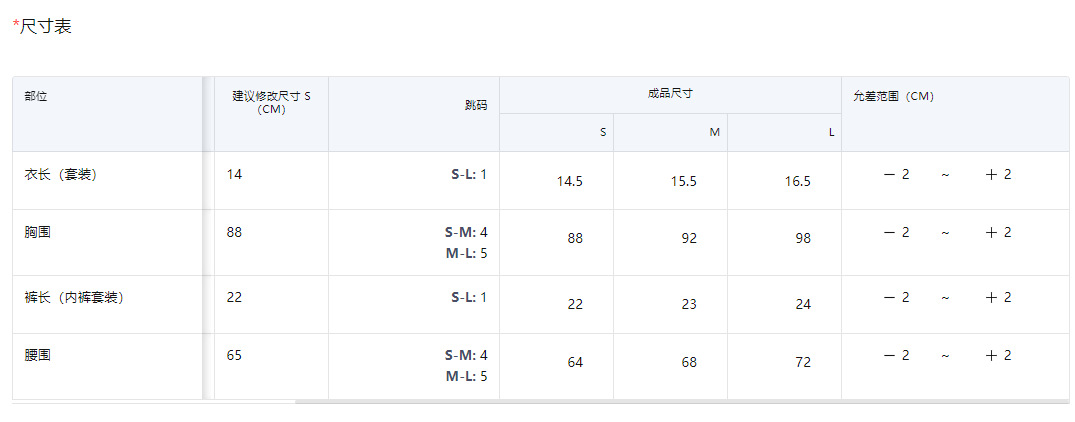Select the M finished size 92 for 胸围
This screenshot has height=422, width=1075.
(x=688, y=239)
